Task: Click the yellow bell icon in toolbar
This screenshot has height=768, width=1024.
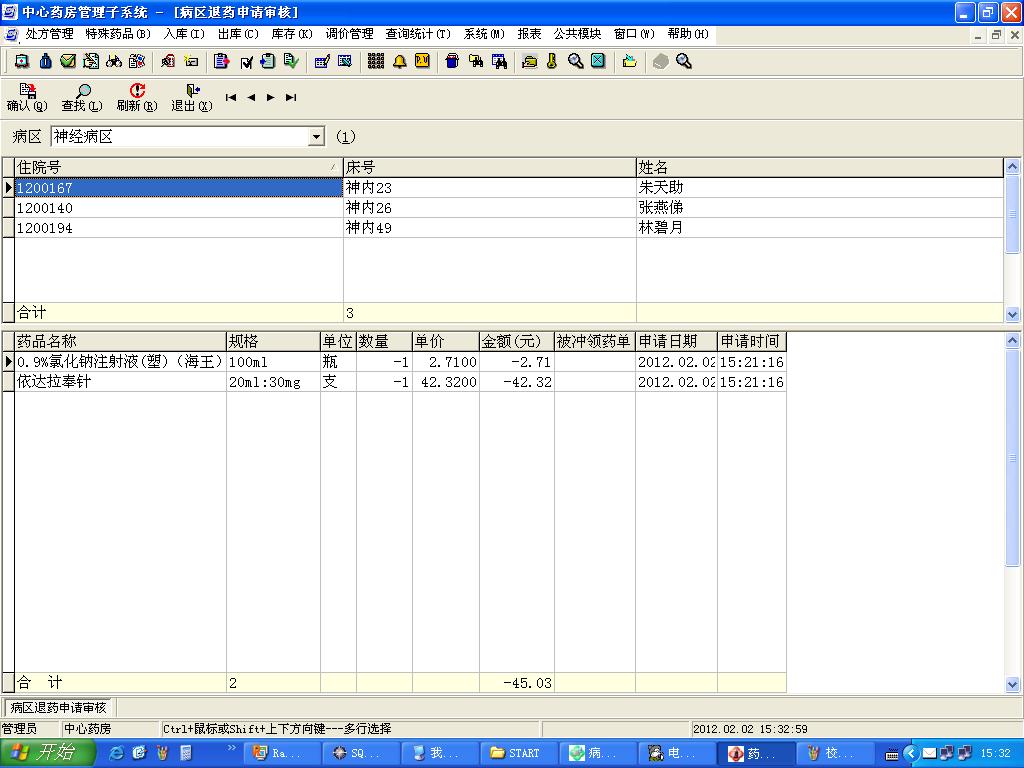Action: point(399,61)
